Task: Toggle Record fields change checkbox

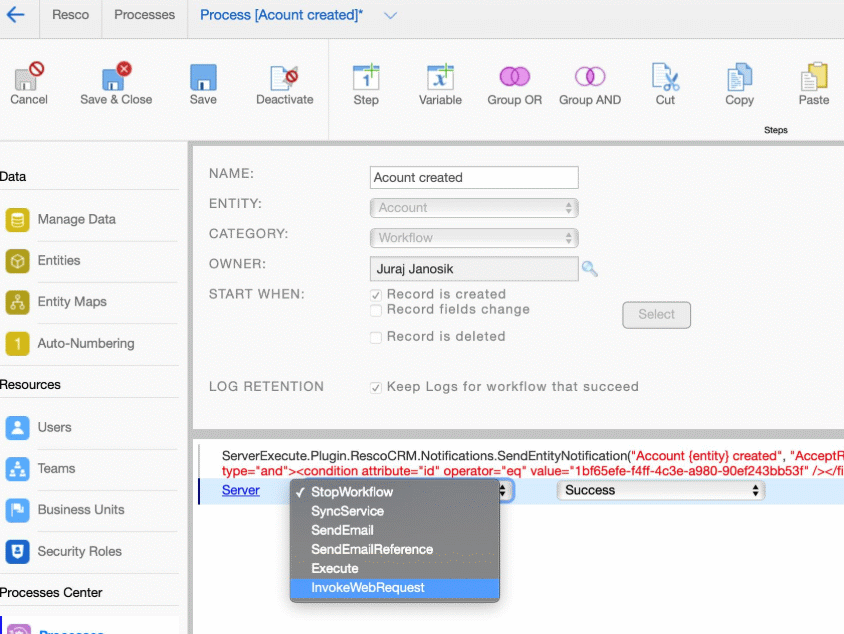Action: [x=376, y=310]
